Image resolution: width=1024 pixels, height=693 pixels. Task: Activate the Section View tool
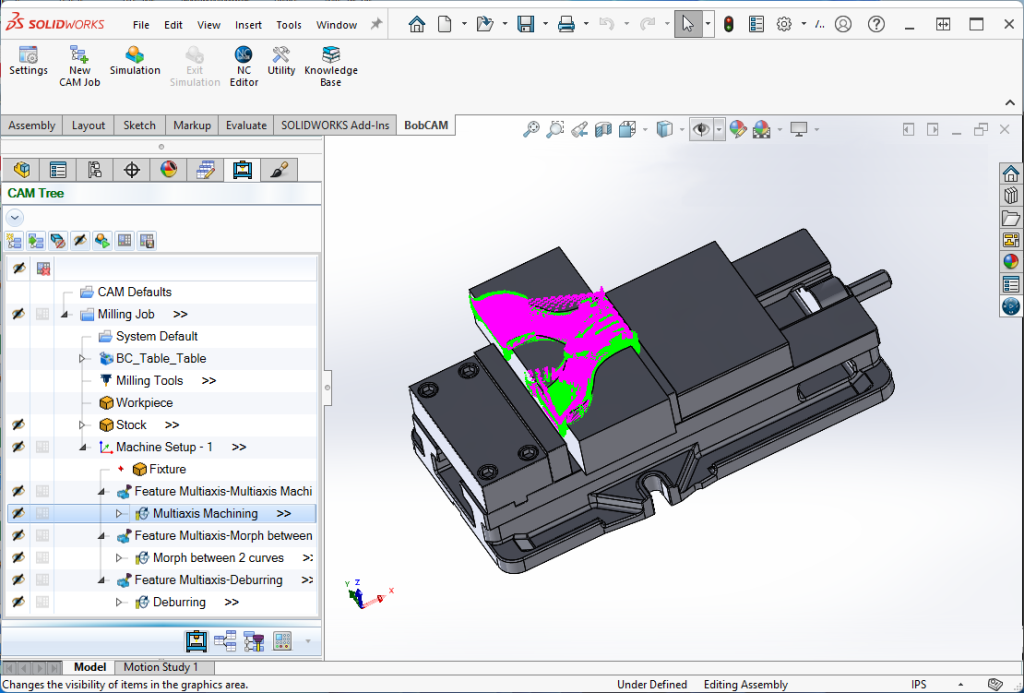(602, 130)
